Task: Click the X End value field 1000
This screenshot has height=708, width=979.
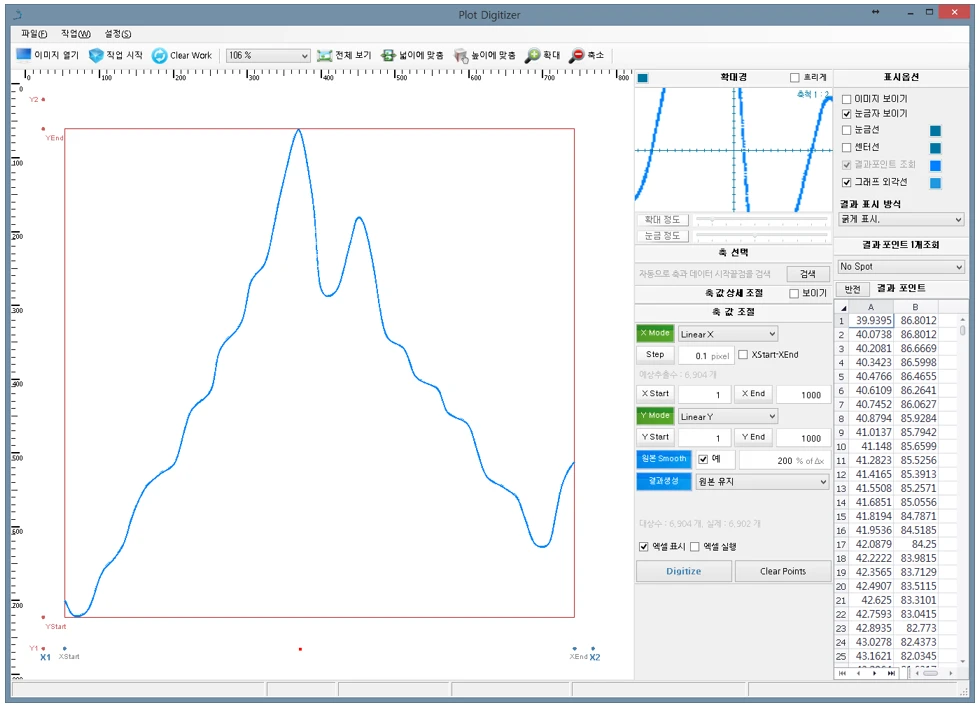Action: pos(803,395)
